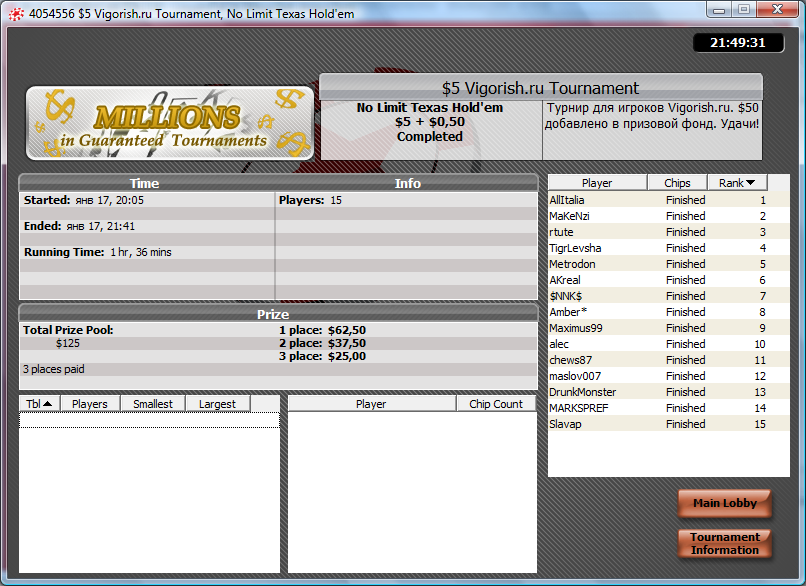
Task: Select the empty first row in tables list
Action: tap(150, 420)
